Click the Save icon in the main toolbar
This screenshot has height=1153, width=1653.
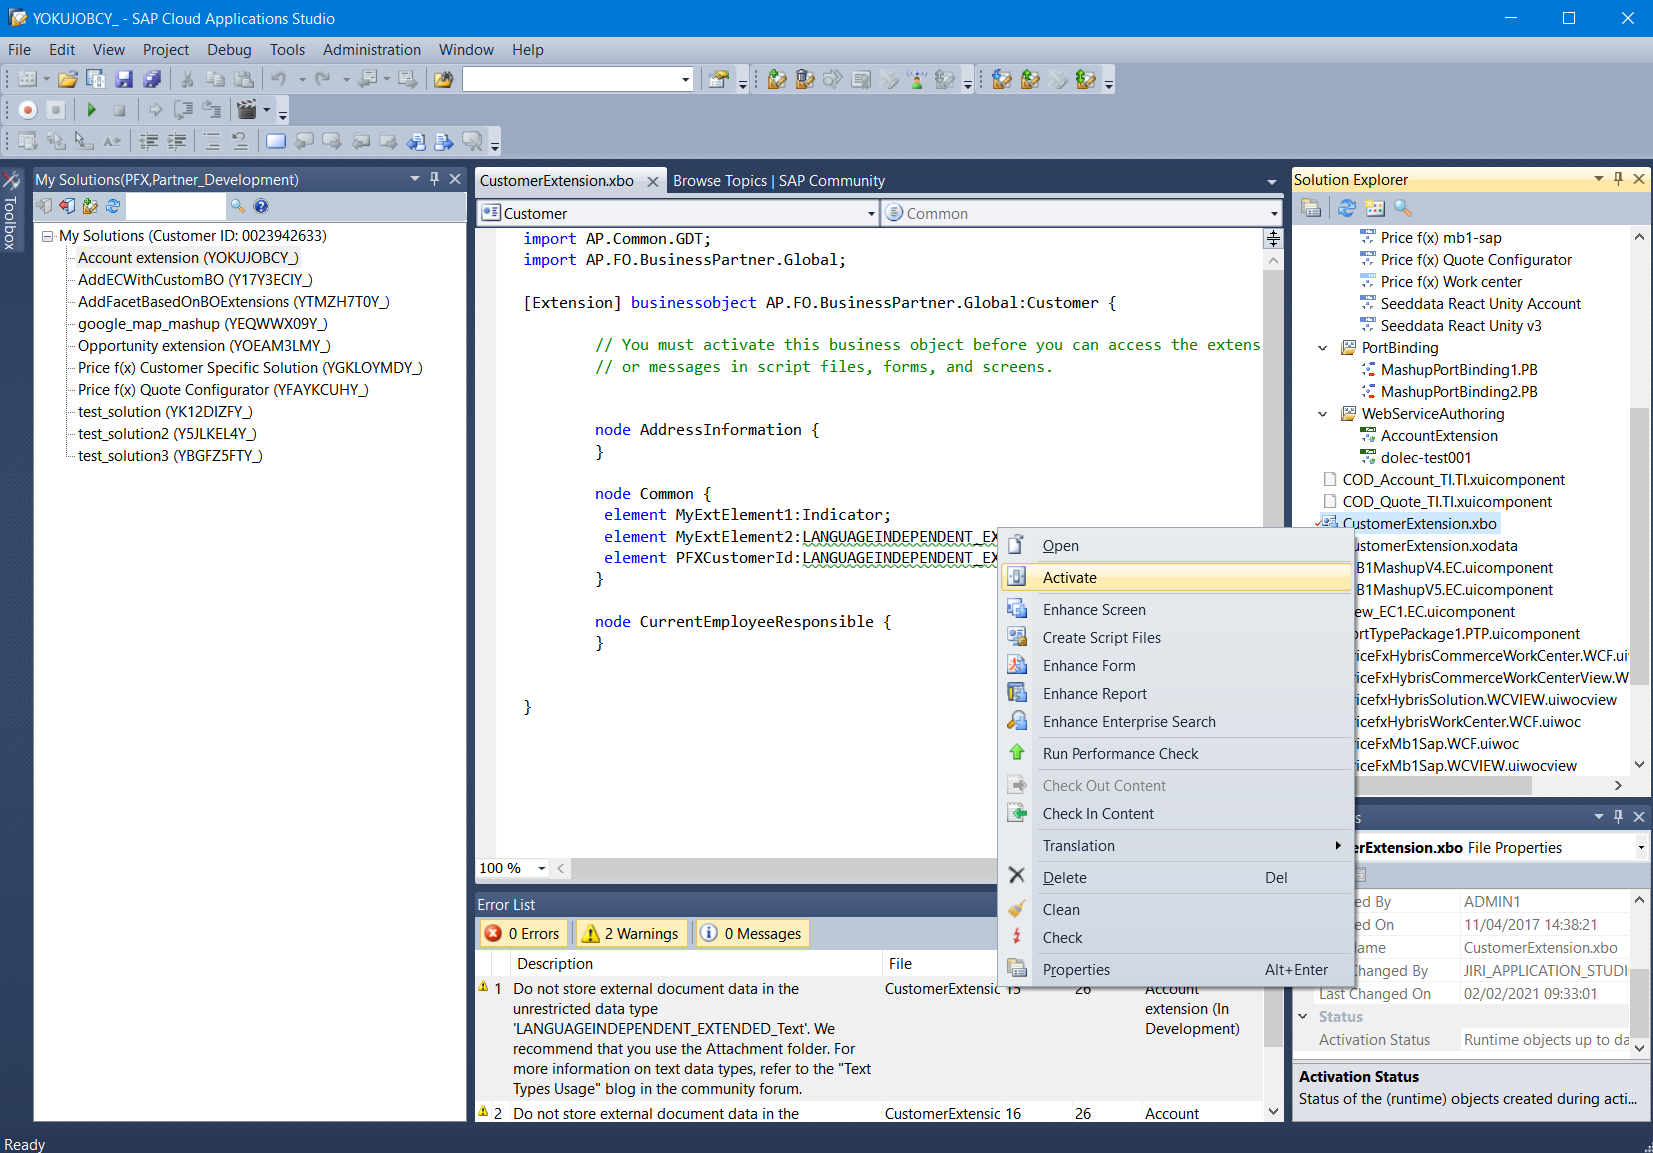coord(124,79)
